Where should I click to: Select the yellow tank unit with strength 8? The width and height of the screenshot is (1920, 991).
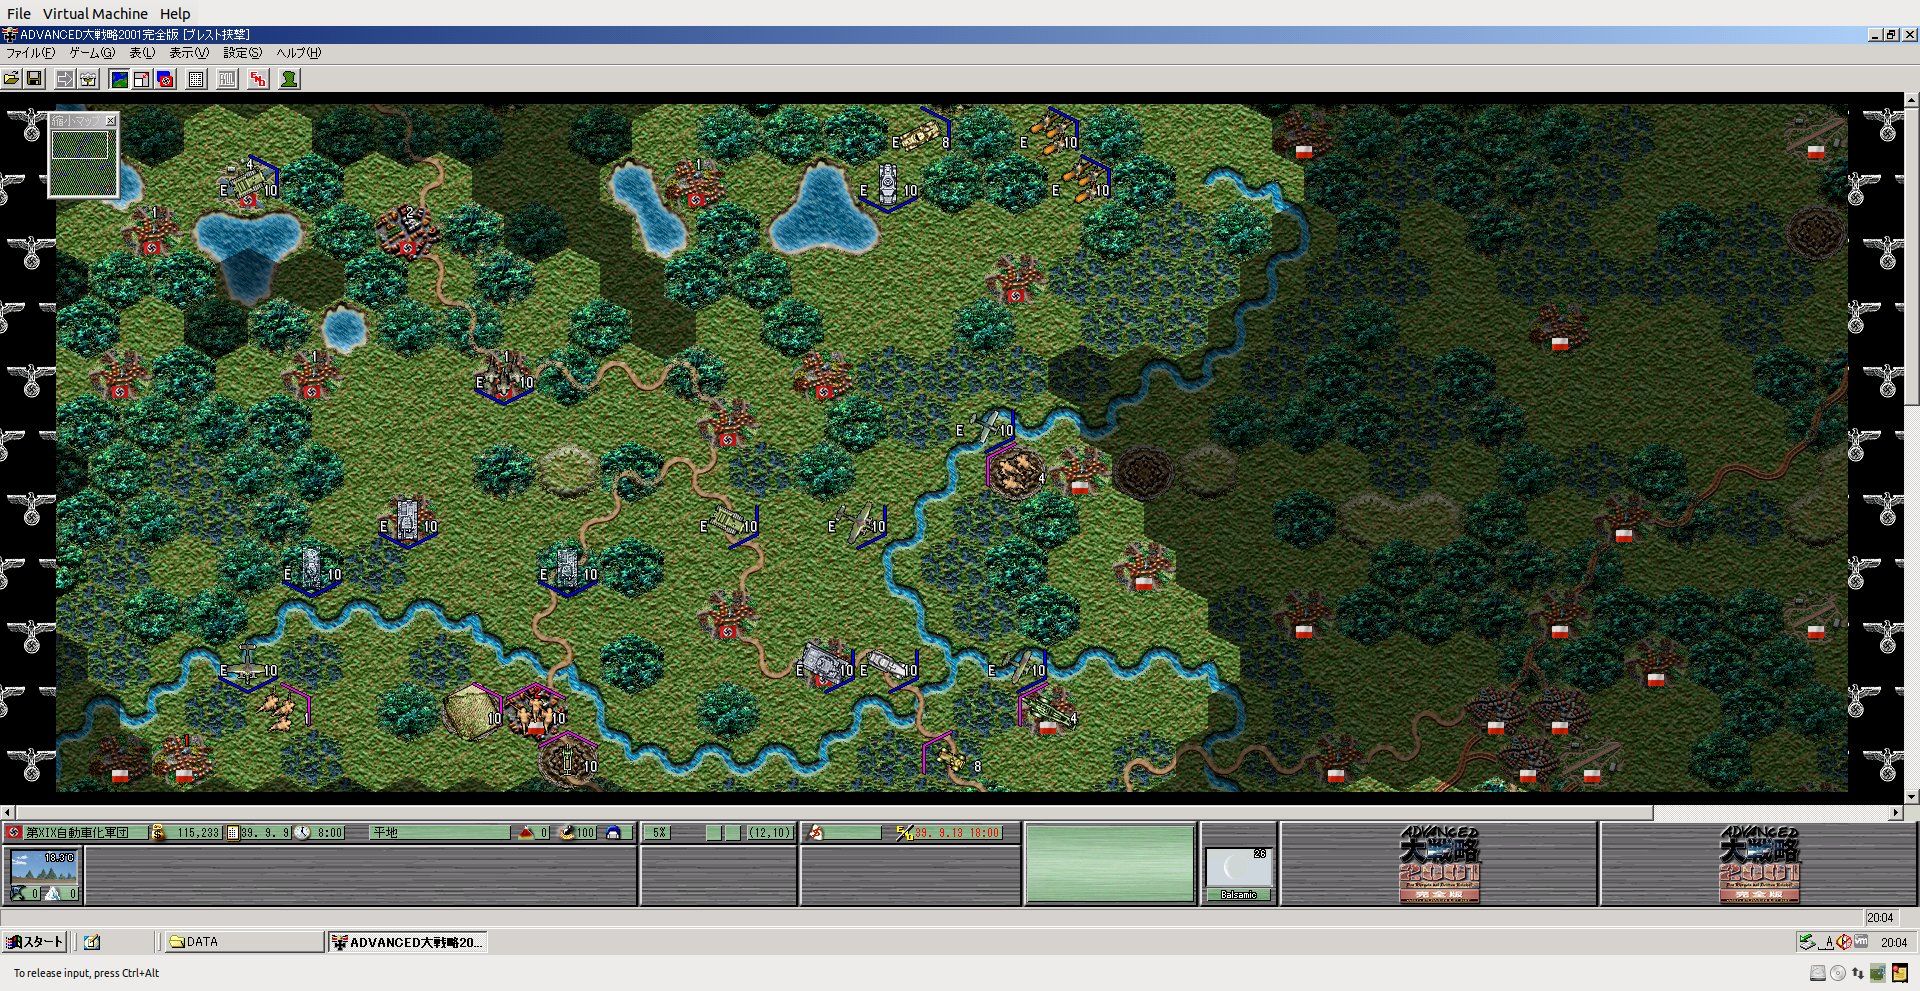[x=920, y=135]
